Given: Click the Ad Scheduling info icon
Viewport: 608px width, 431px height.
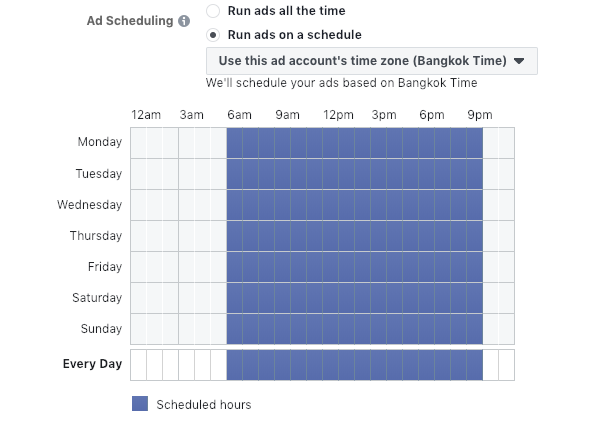Looking at the screenshot, I should pyautogui.click(x=184, y=21).
